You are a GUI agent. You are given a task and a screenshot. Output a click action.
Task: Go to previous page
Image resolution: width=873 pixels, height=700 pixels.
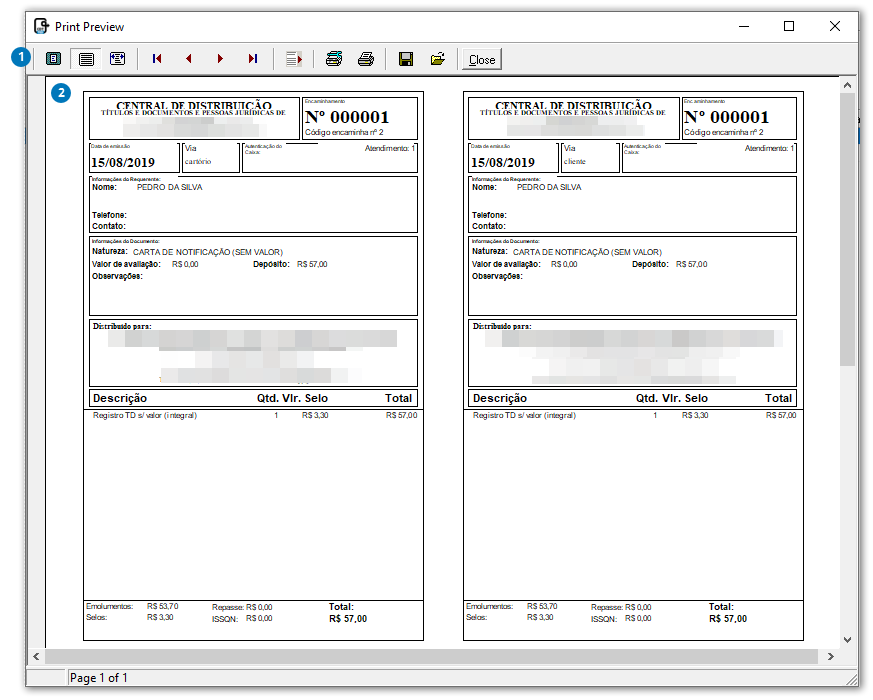(x=189, y=58)
